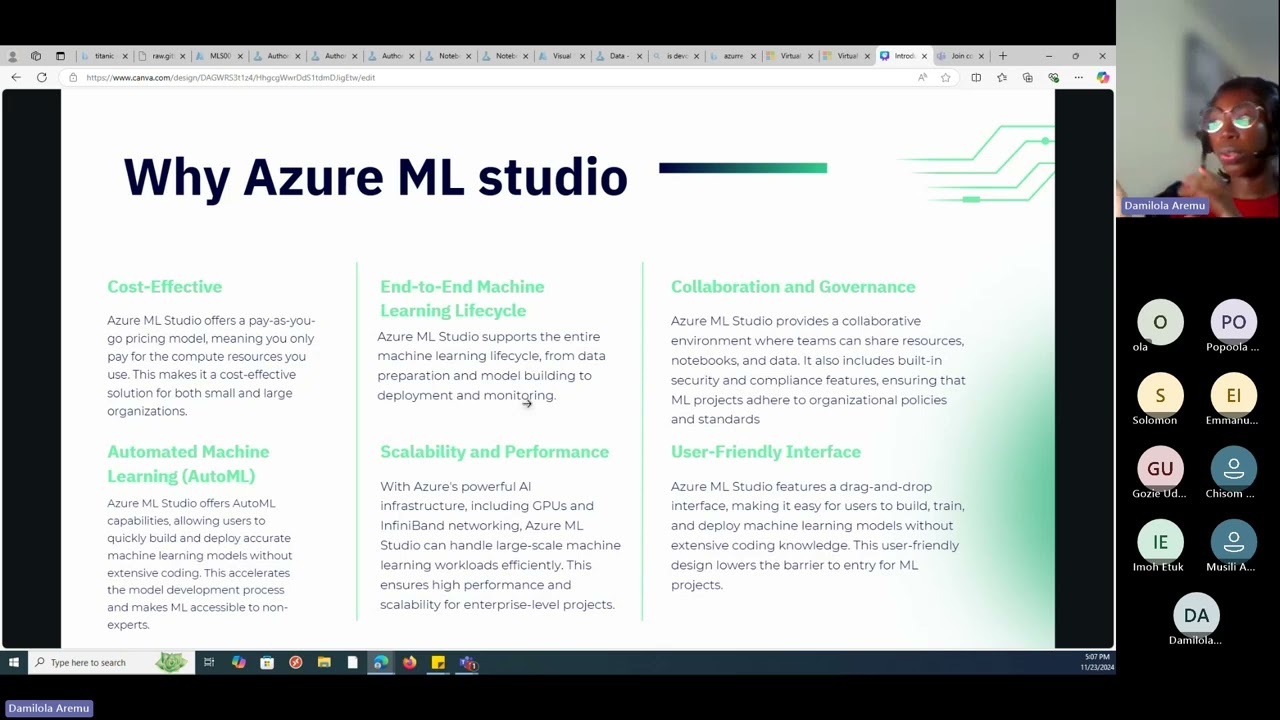Select participant avatar EI Emmanu

[x=1233, y=395]
